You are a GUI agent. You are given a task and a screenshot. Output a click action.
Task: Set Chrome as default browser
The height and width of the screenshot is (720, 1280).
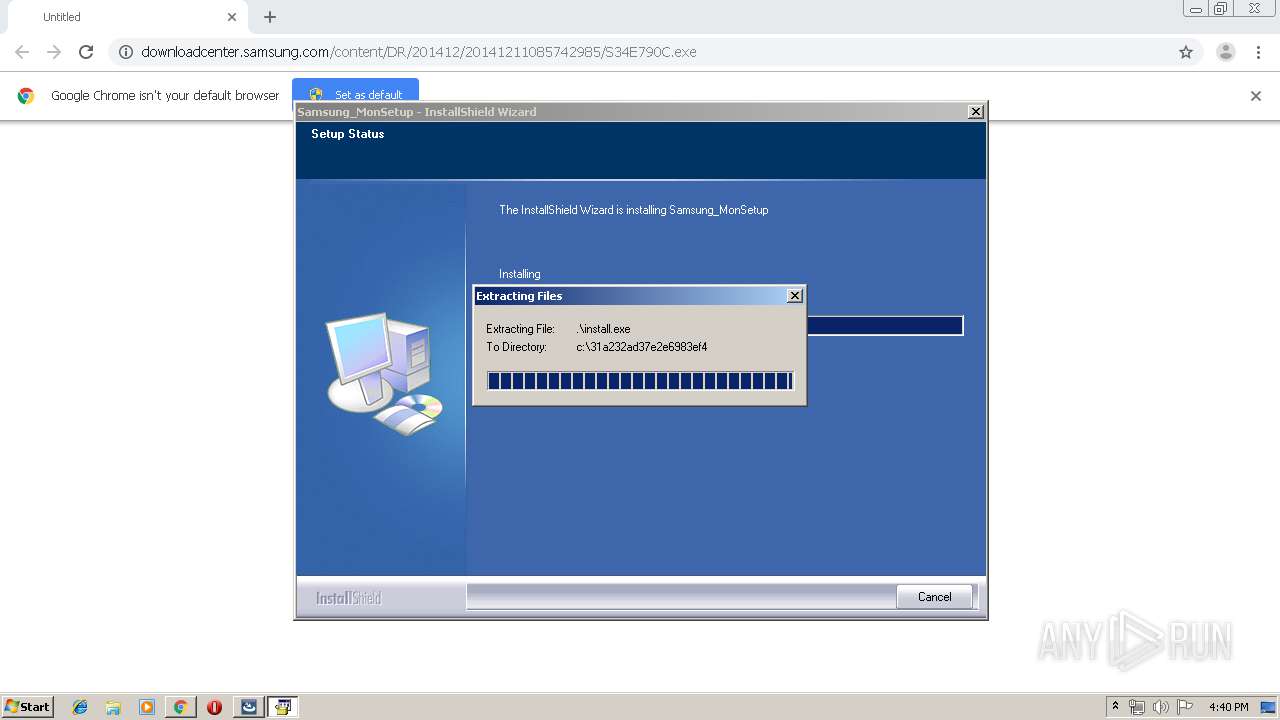355,95
